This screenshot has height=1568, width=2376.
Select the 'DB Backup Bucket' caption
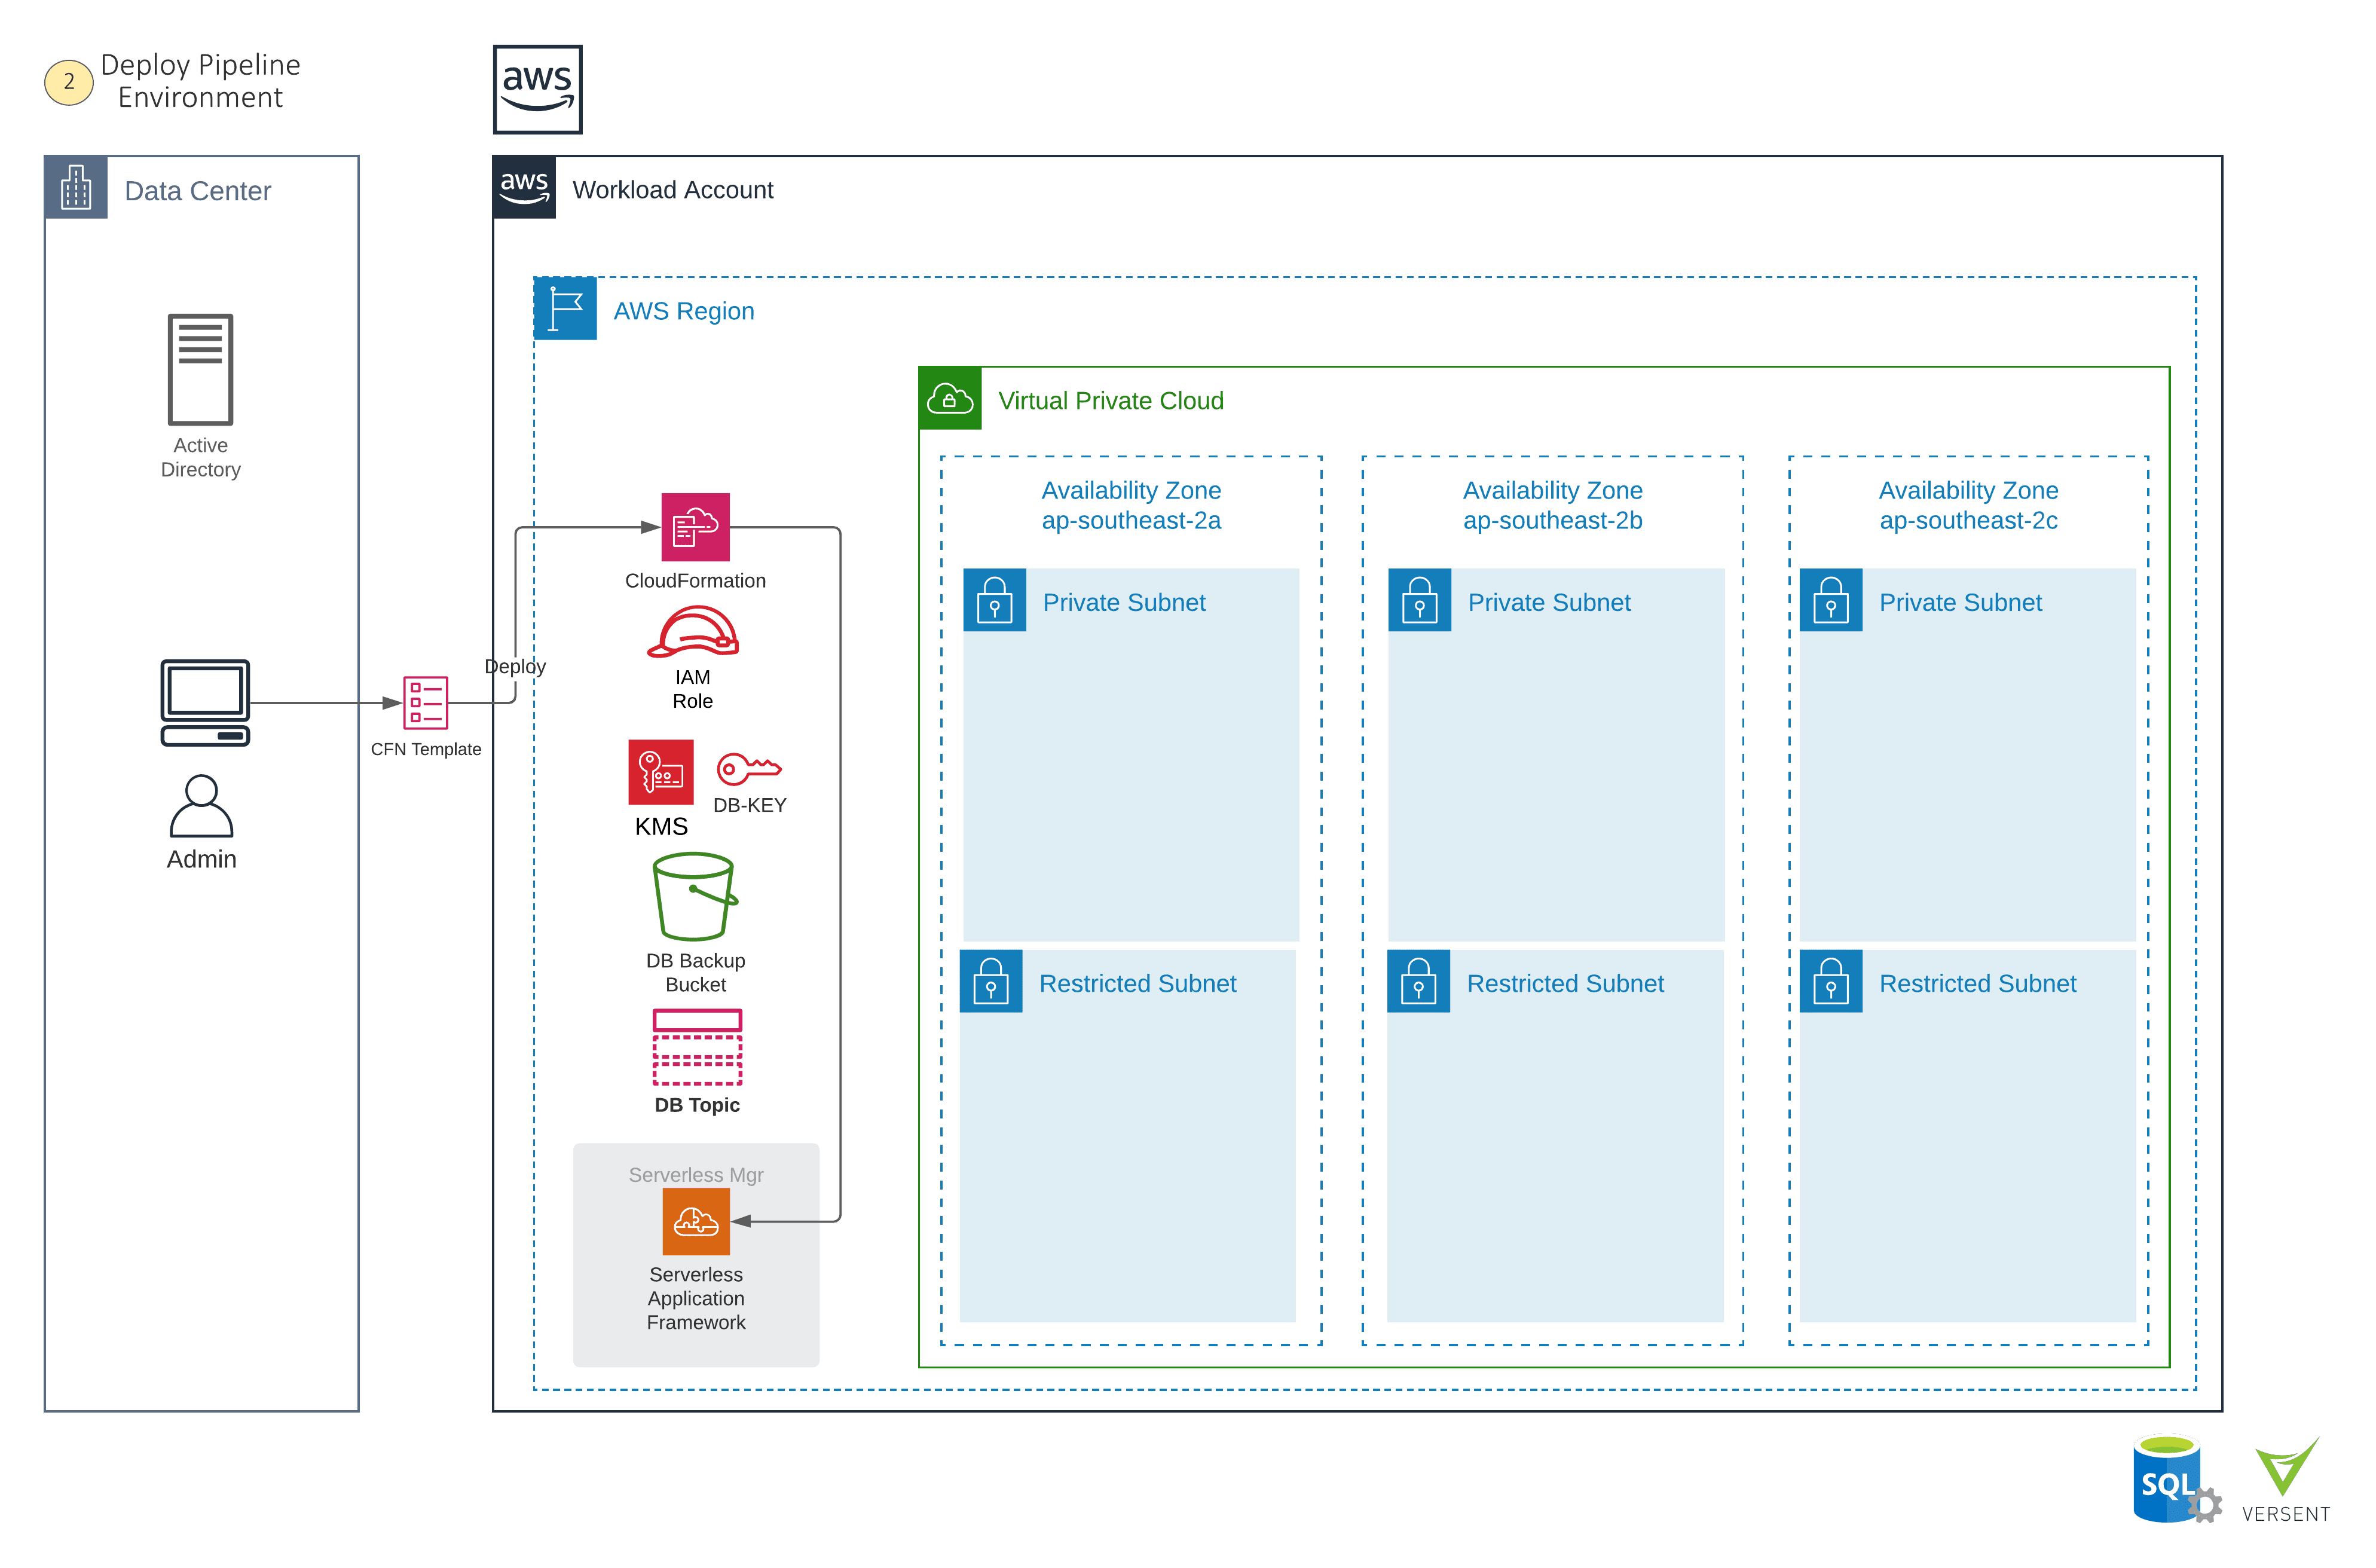pos(695,972)
